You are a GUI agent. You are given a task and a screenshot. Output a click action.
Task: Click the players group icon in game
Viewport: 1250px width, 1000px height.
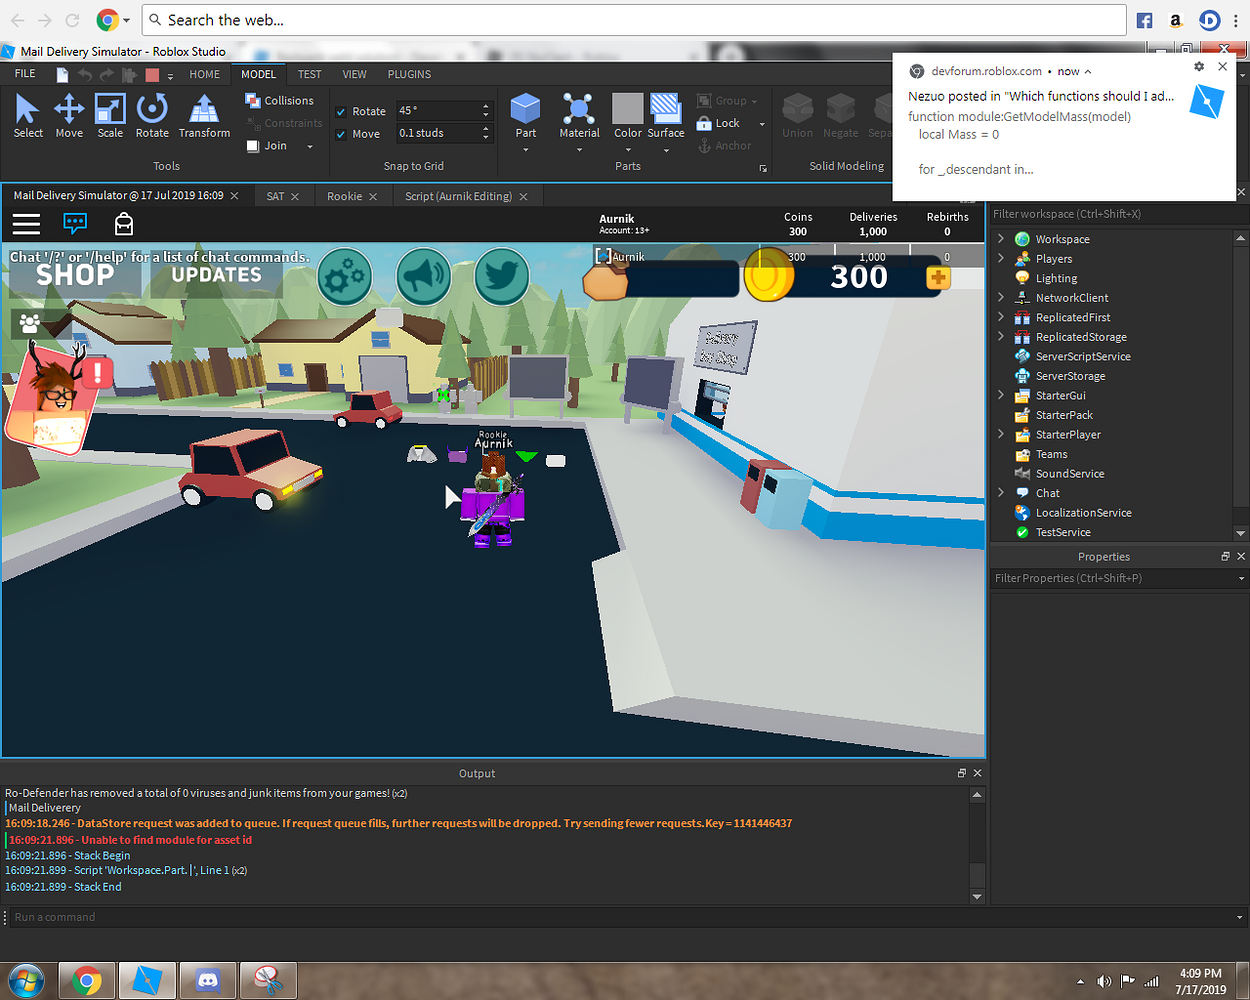(x=30, y=324)
